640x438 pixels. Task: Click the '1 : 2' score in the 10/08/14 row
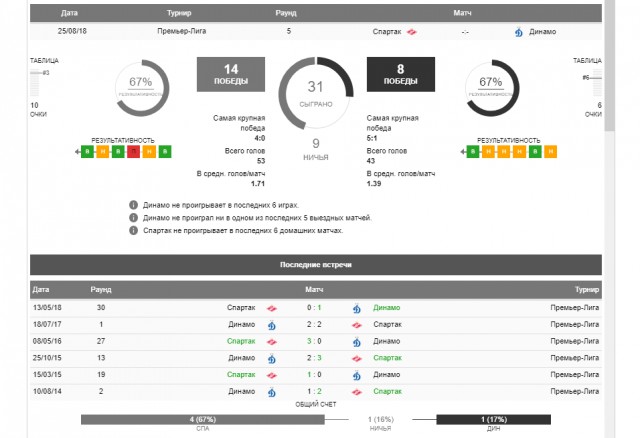tap(314, 391)
